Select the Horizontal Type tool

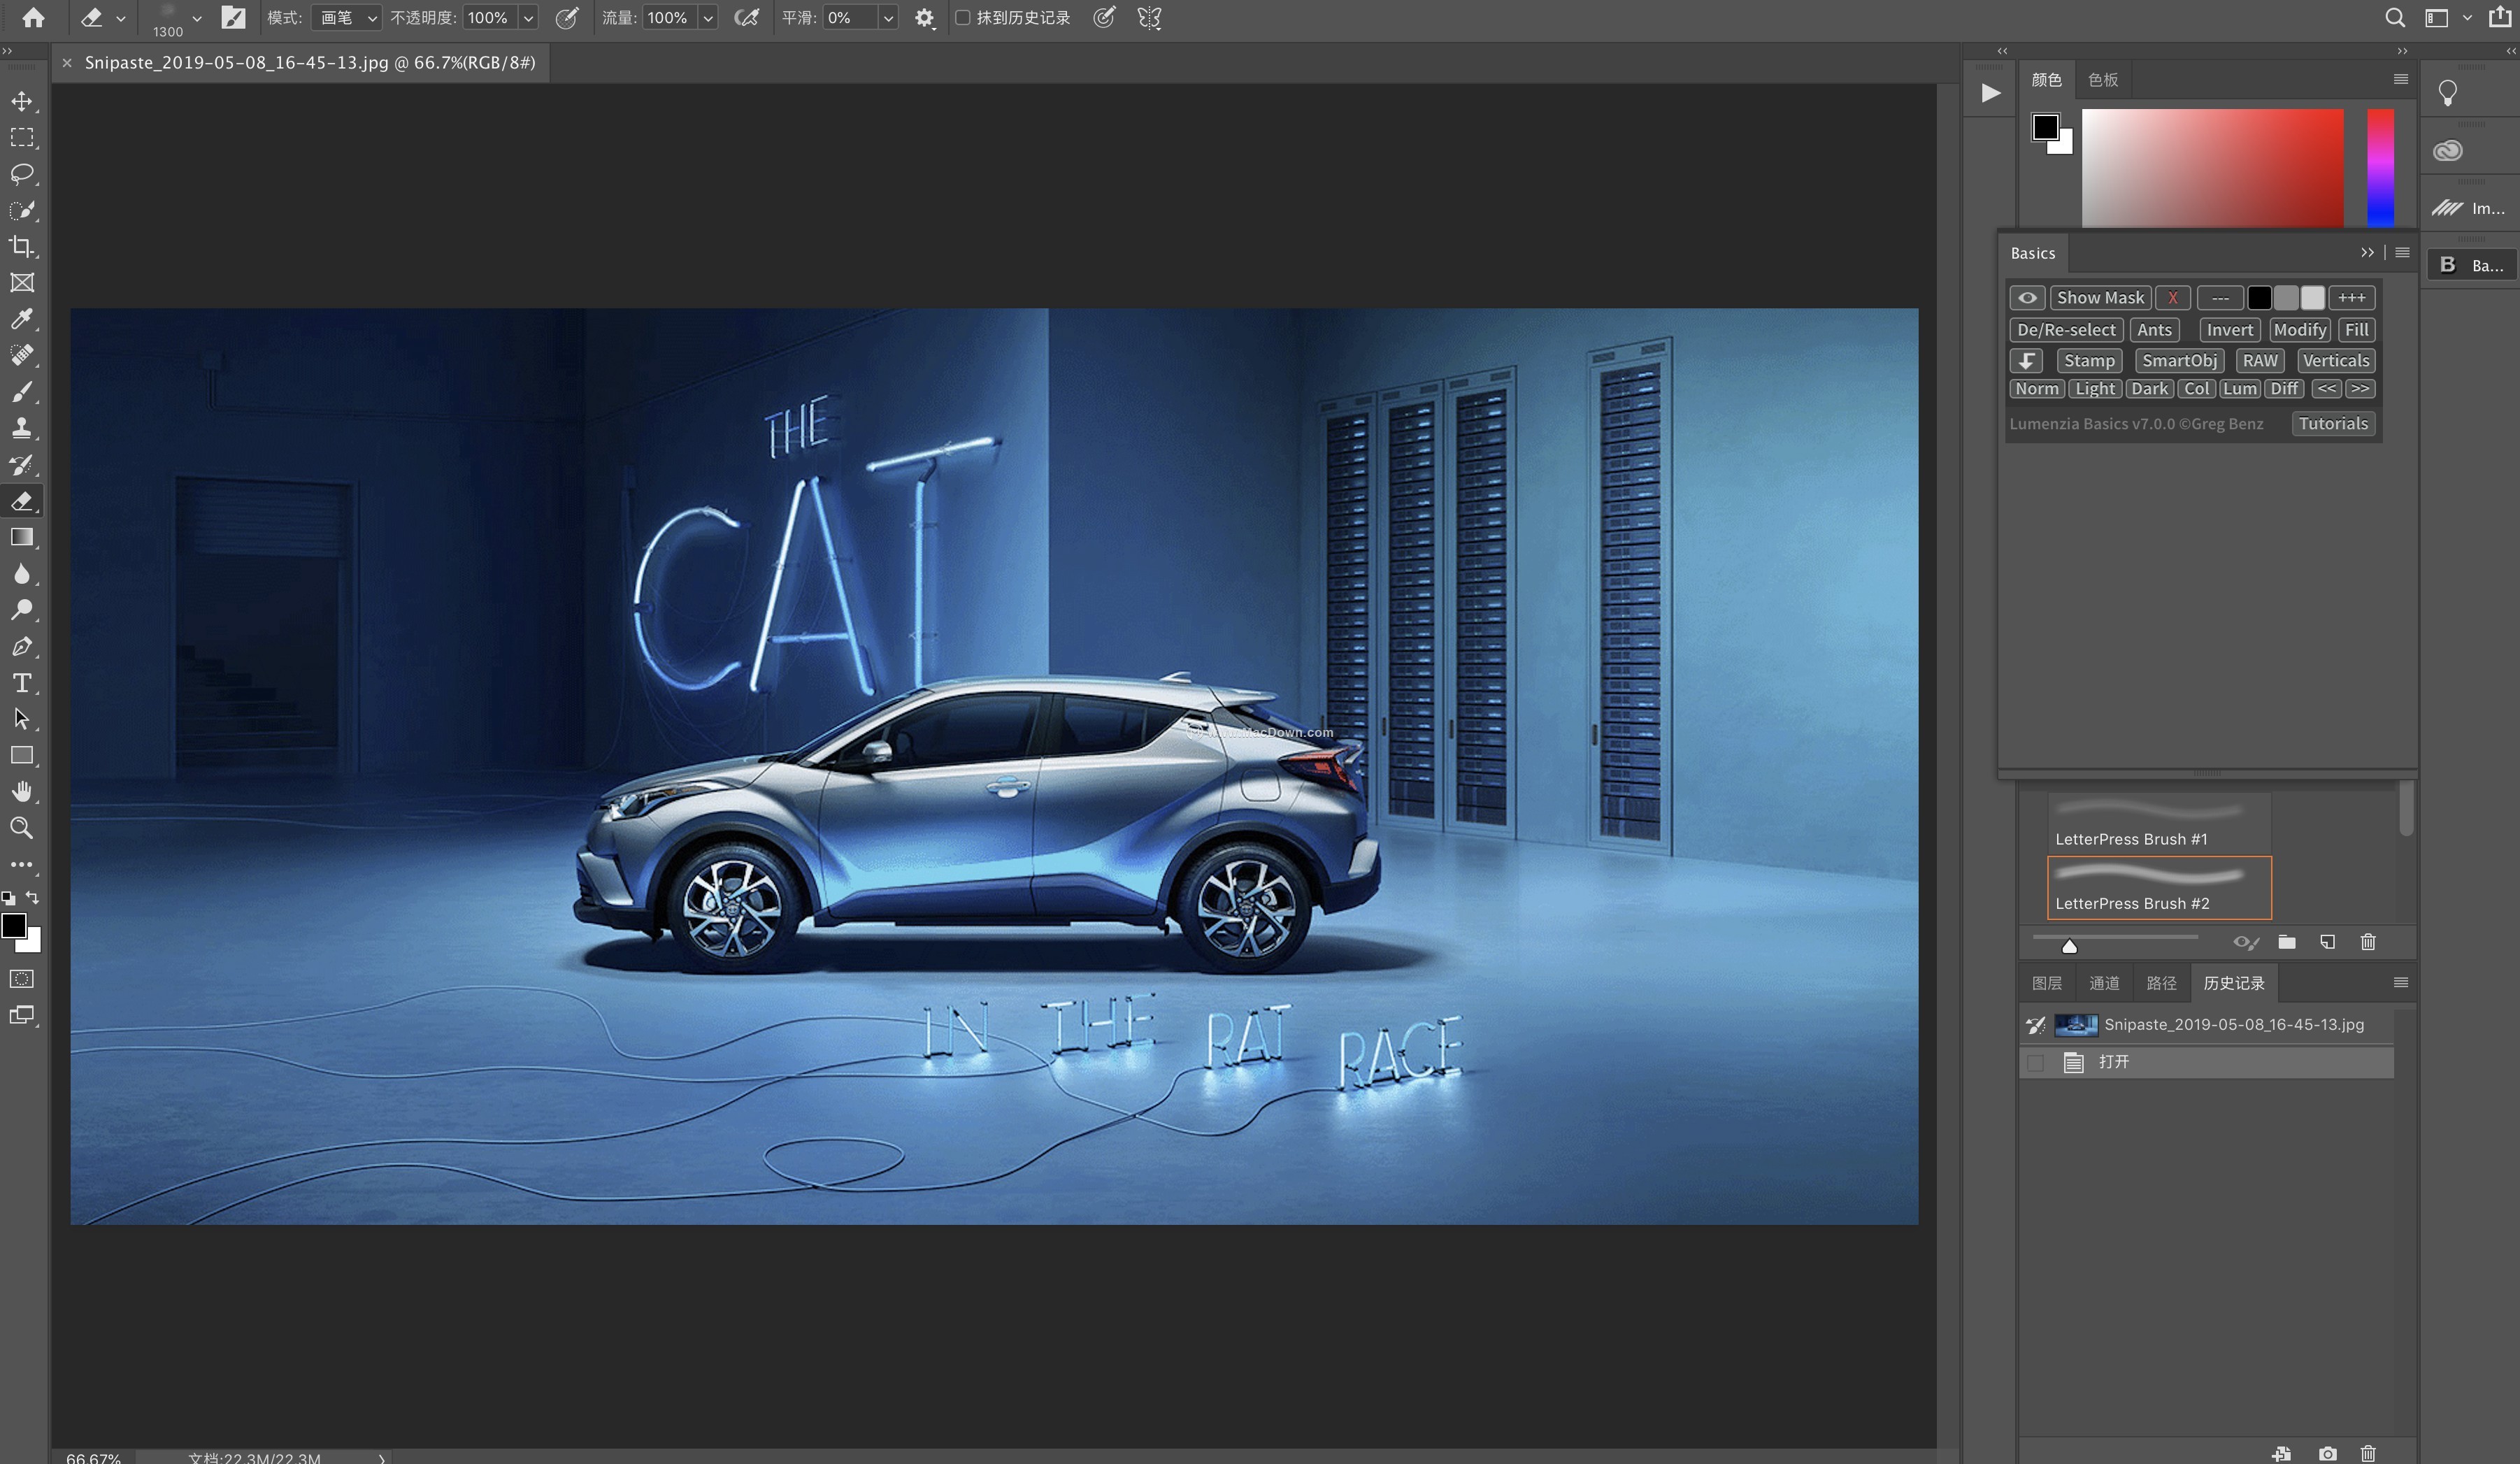[21, 683]
